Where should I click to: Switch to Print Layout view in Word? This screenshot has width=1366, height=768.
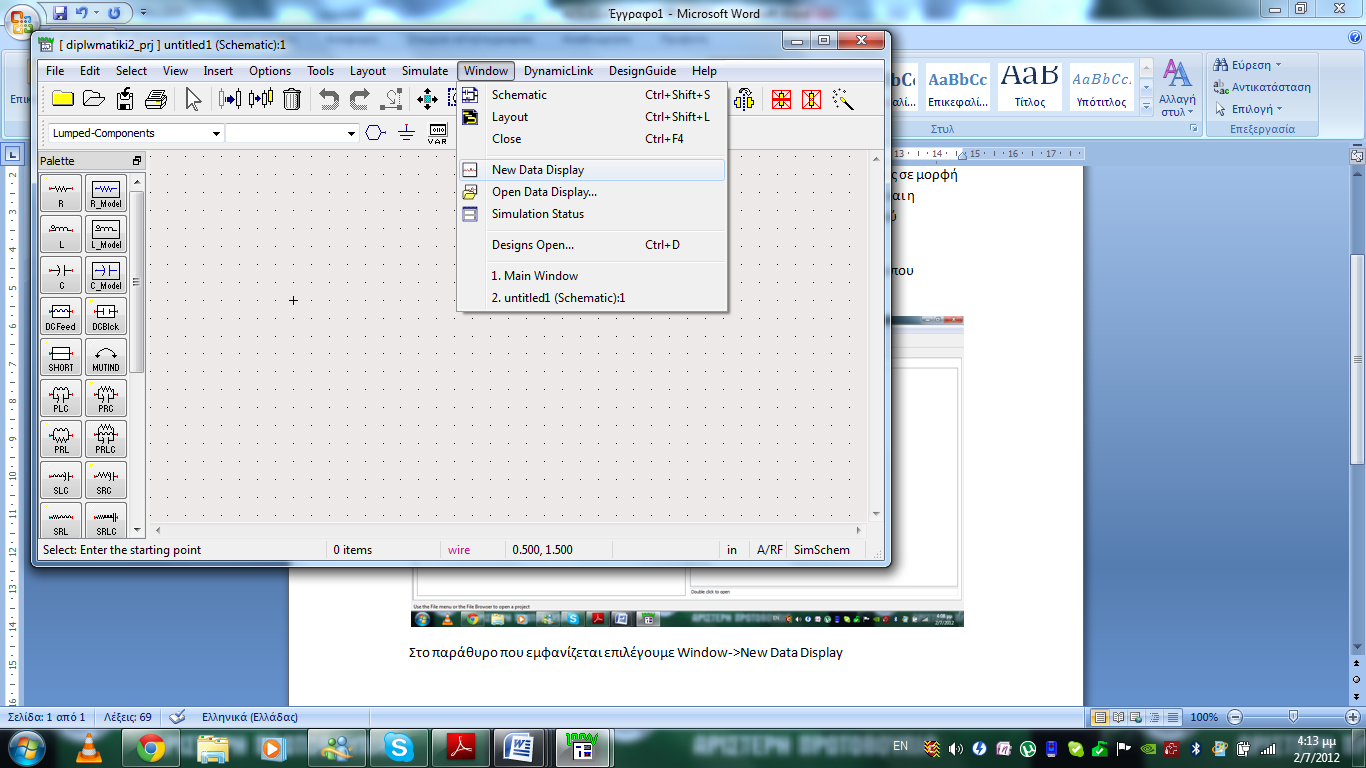click(1101, 717)
